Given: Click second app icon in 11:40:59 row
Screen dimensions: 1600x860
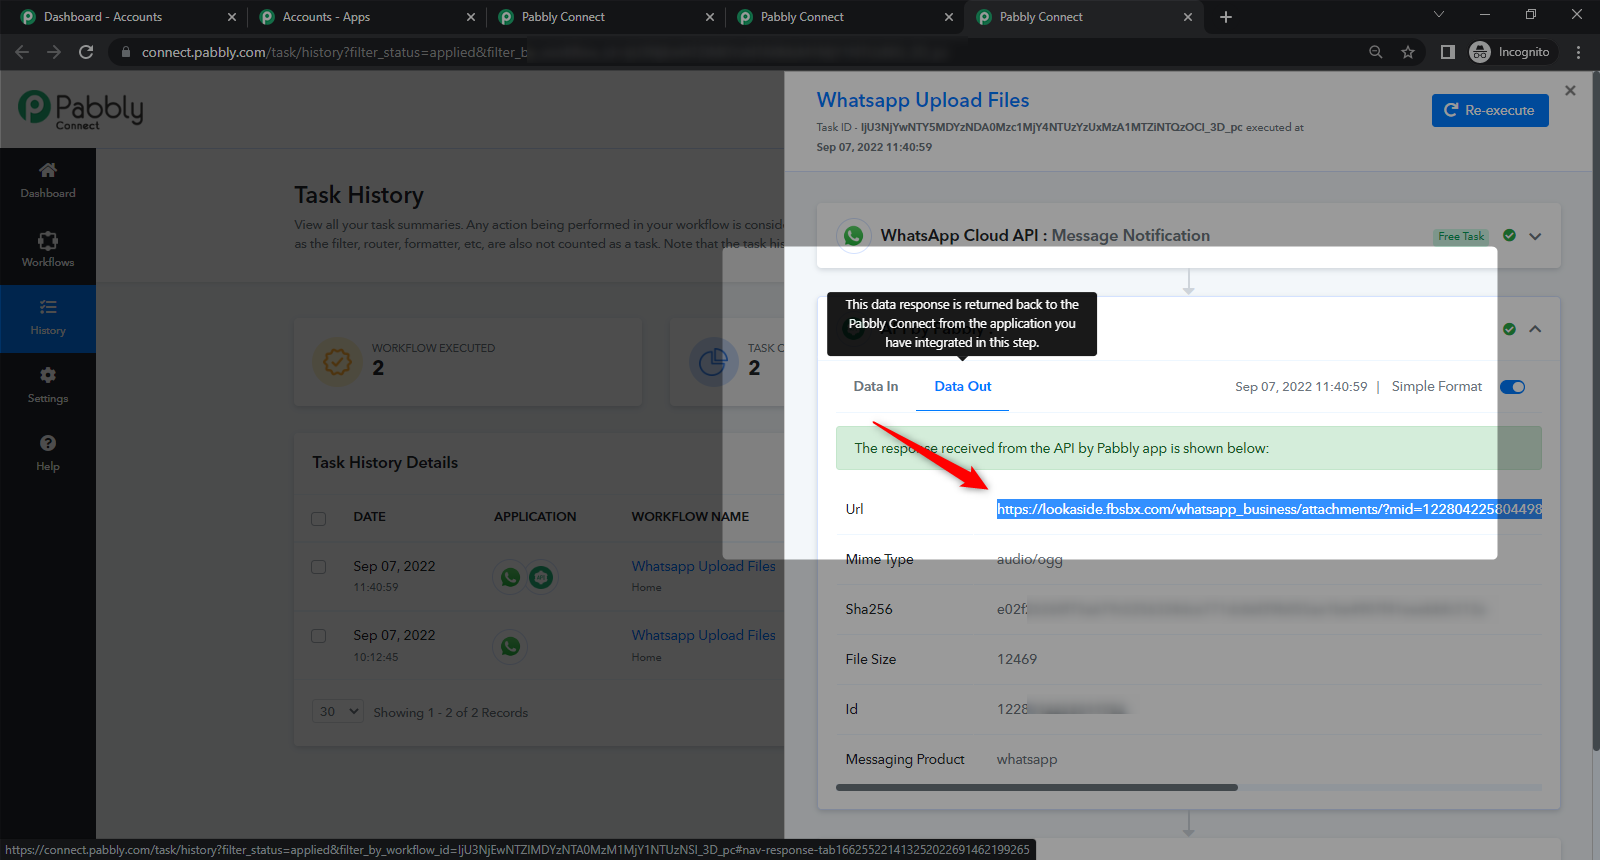Looking at the screenshot, I should [541, 577].
